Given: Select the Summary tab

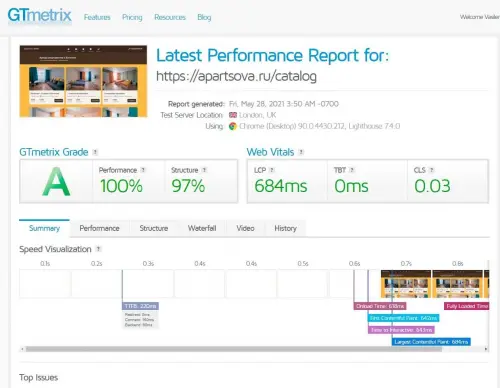Looking at the screenshot, I should point(44,228).
